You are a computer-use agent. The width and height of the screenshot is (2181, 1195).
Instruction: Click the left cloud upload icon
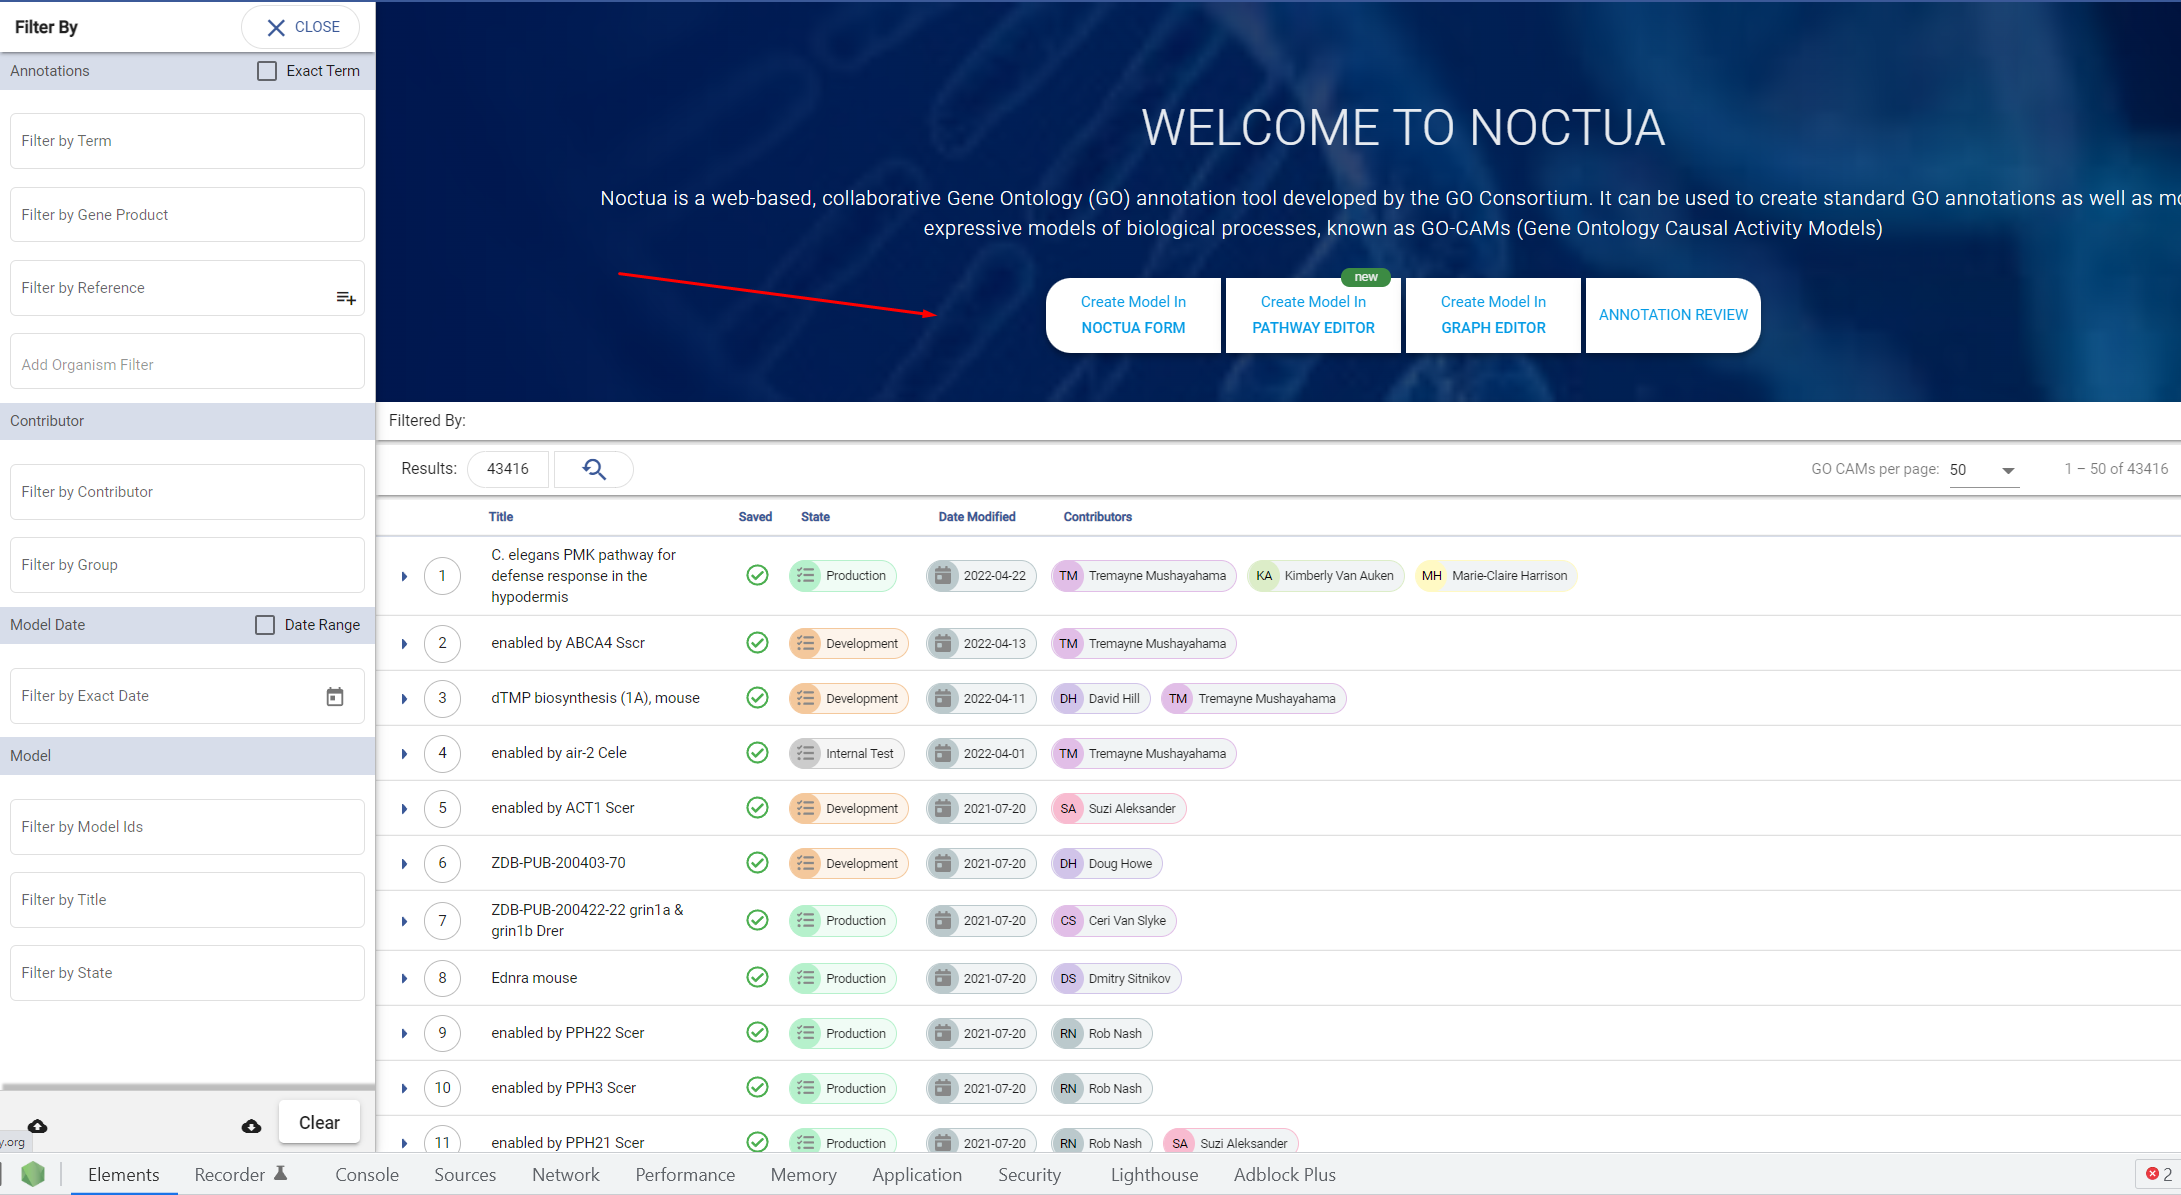pos(37,1126)
